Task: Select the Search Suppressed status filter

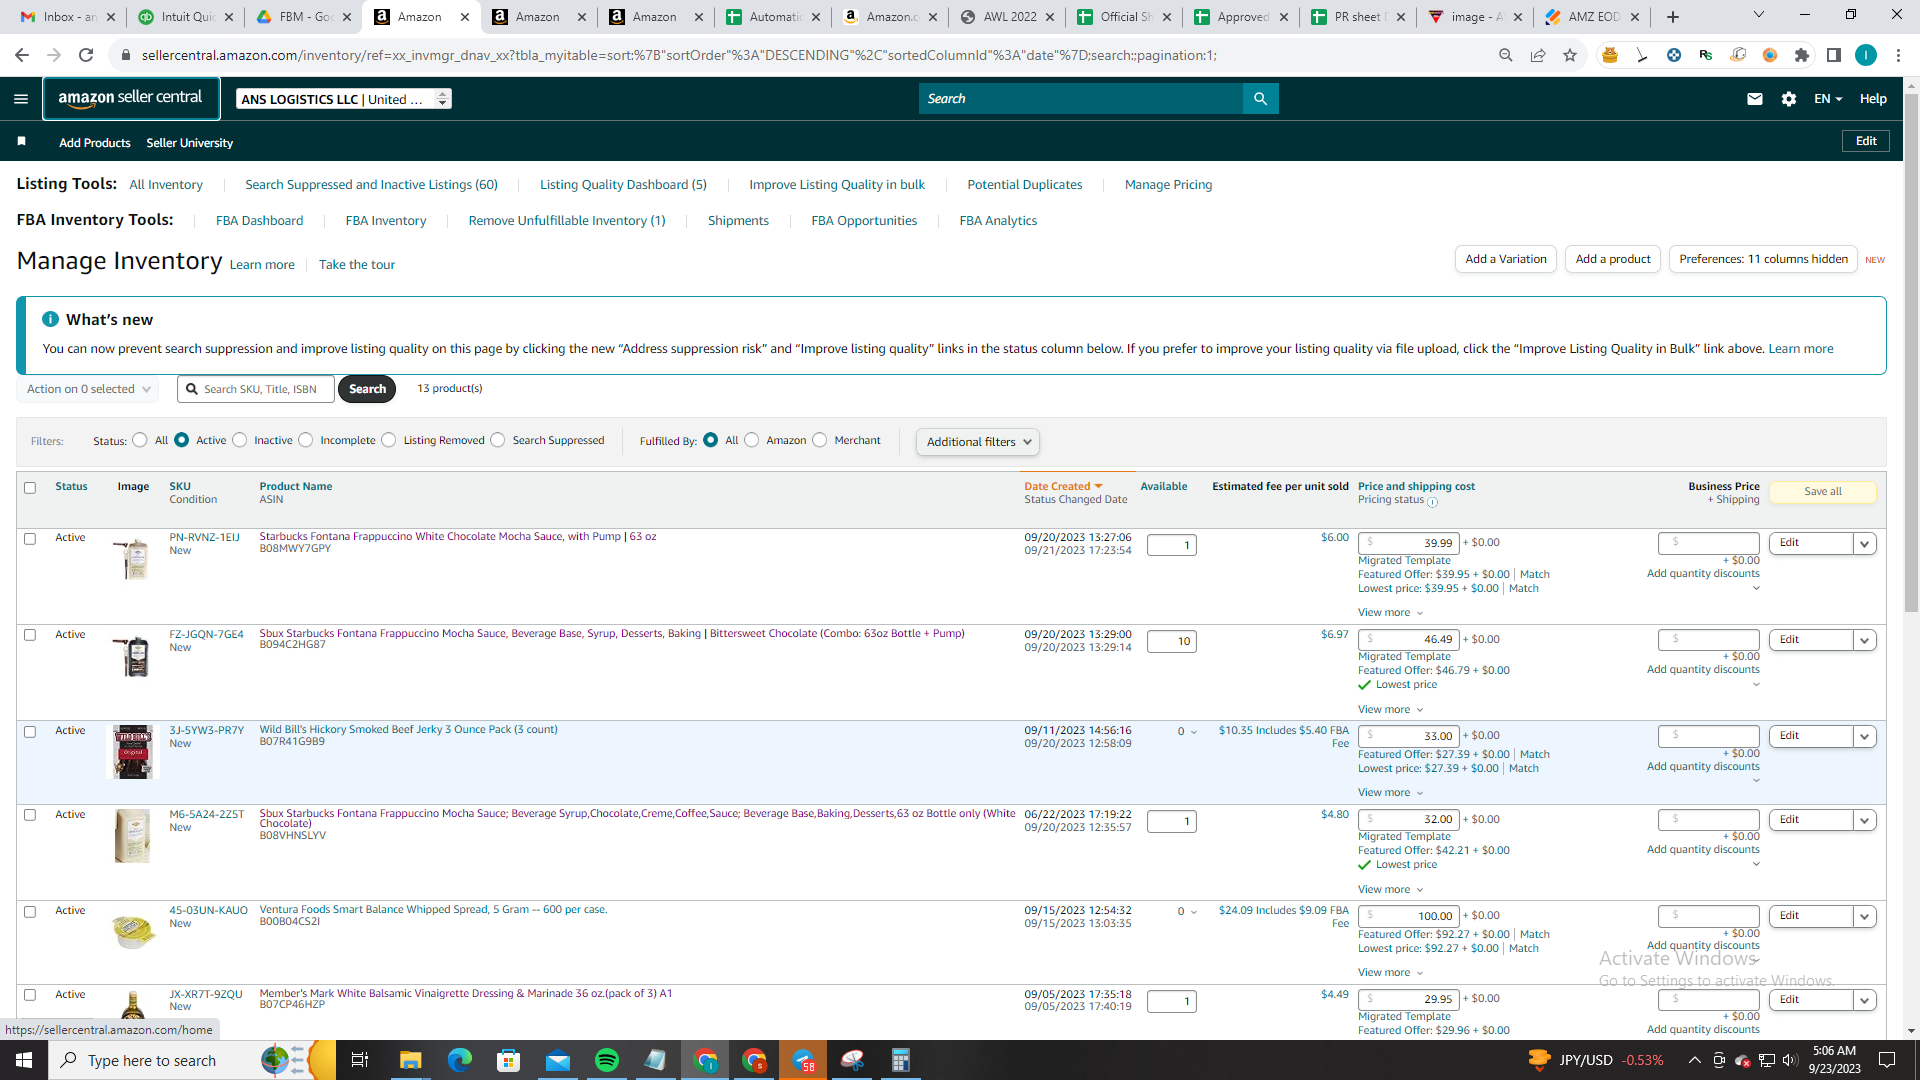Action: click(498, 440)
